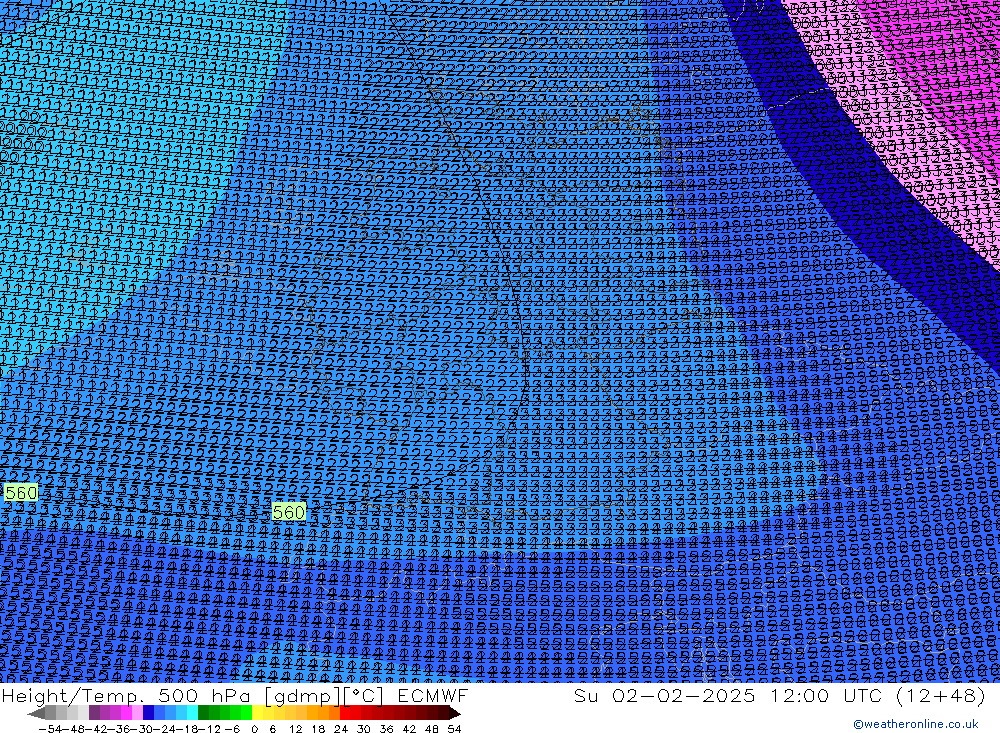Click the (12+48) forecast offset text
This screenshot has height=733, width=1000.
(941, 695)
